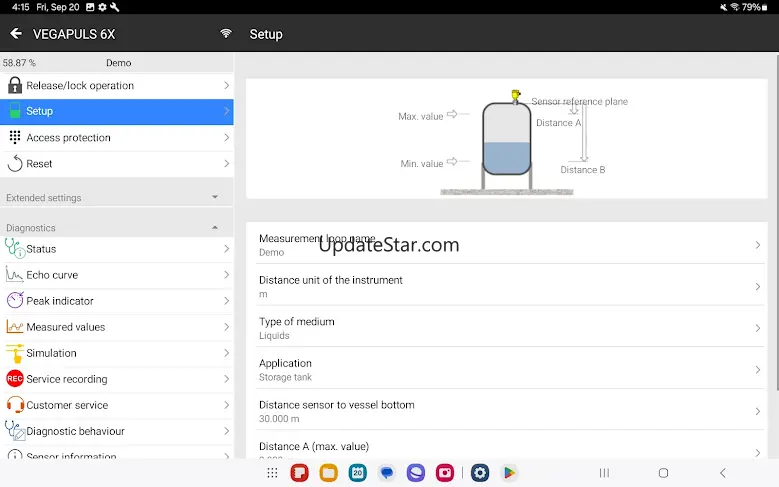This screenshot has height=487, width=779.
Task: Tap the home navigation button
Action: (663, 473)
